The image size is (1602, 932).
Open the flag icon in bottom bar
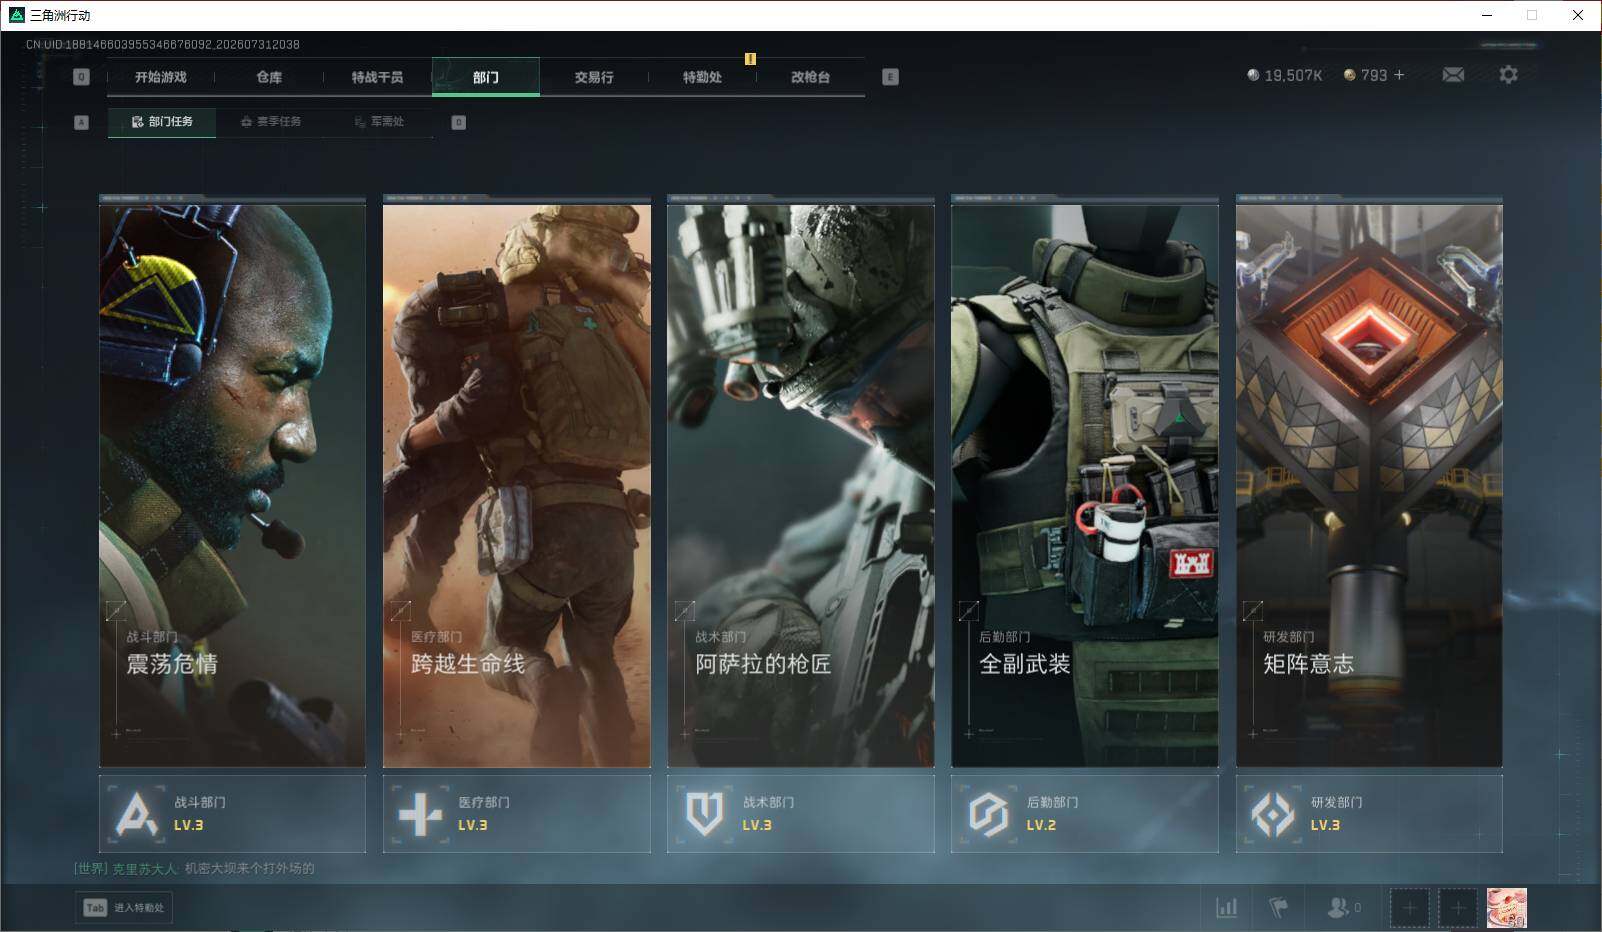coord(1278,907)
